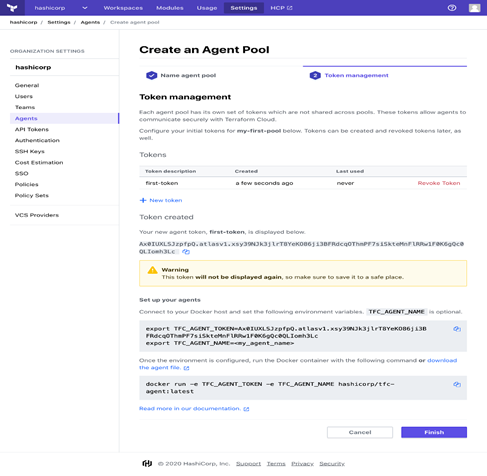
Task: Click the 'a few seconds ago' created cell
Action: click(x=264, y=183)
